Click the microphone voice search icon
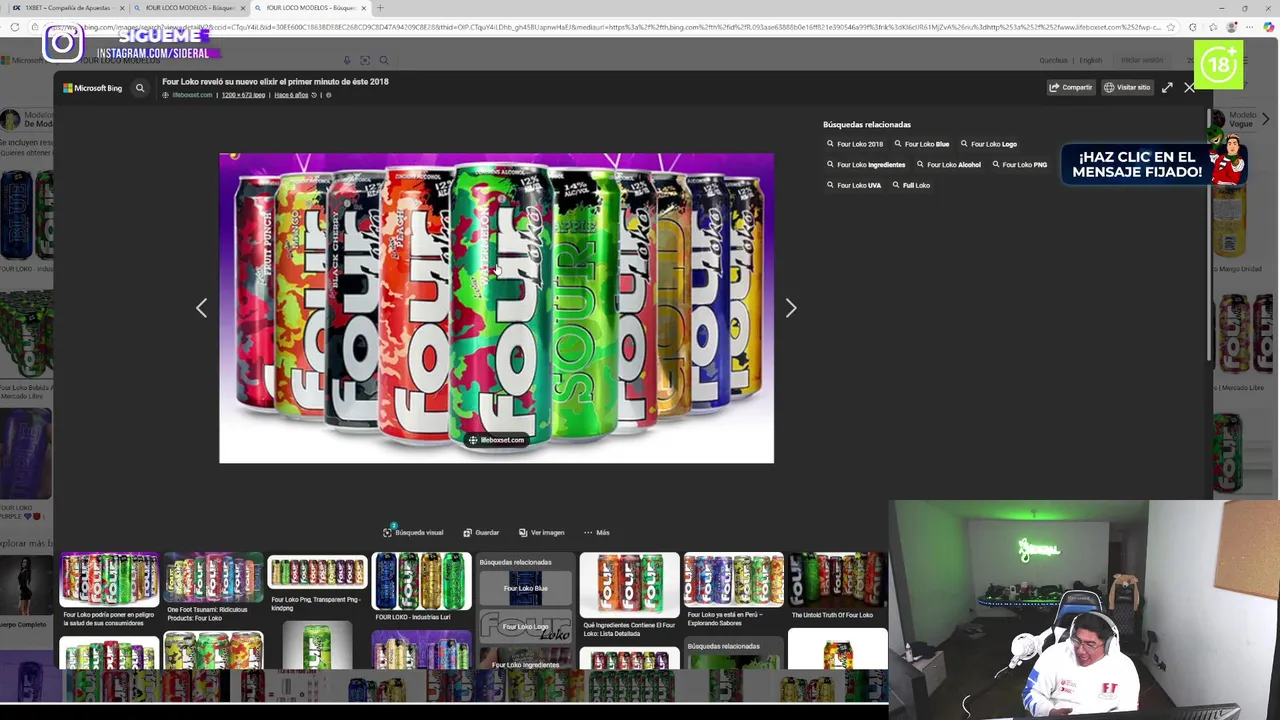 pyautogui.click(x=347, y=61)
